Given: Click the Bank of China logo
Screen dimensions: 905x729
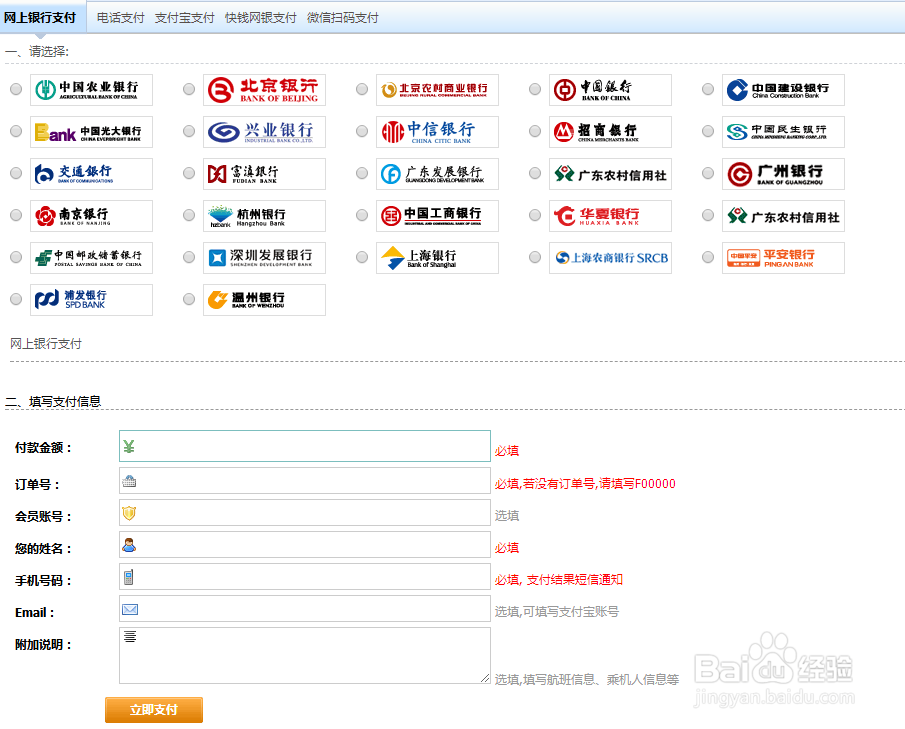Looking at the screenshot, I should coord(611,89).
